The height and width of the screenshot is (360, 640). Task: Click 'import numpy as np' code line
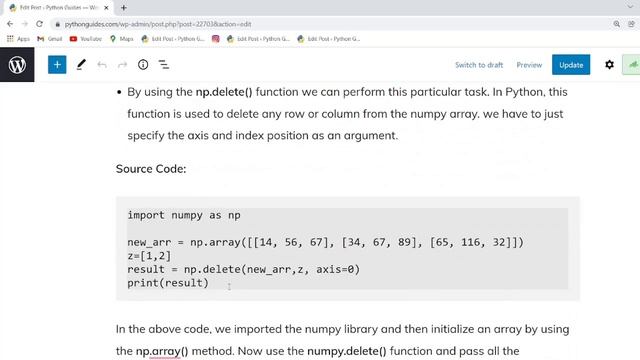point(184,215)
